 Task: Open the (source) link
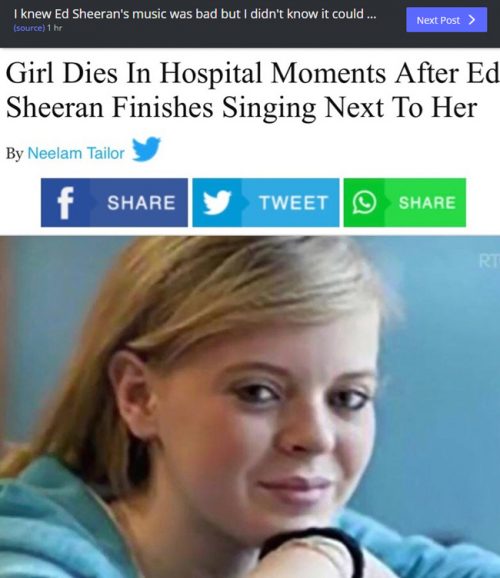point(29,28)
